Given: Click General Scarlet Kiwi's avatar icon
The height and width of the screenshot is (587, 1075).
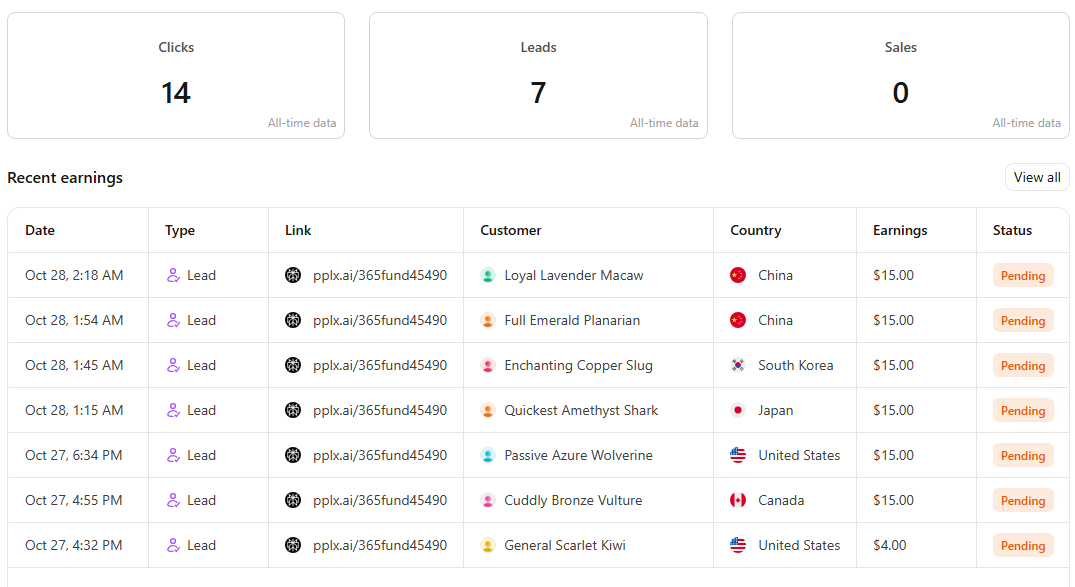Looking at the screenshot, I should click(488, 545).
